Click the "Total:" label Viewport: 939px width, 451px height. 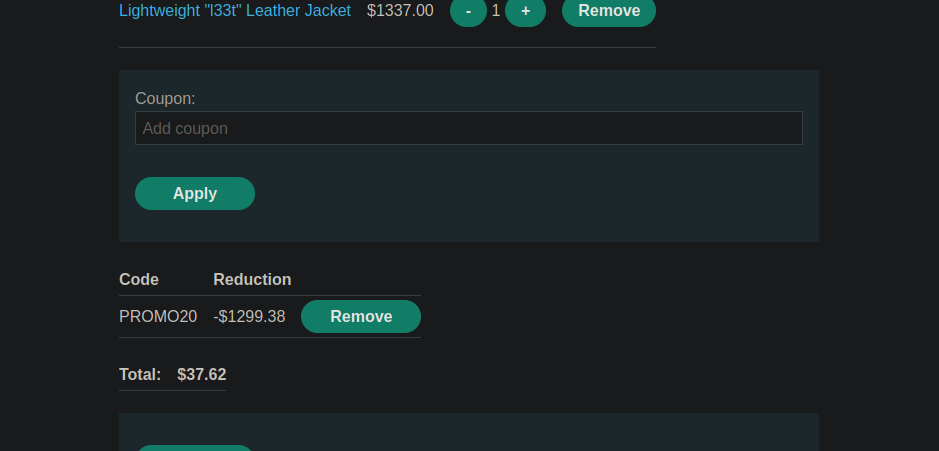coord(140,374)
